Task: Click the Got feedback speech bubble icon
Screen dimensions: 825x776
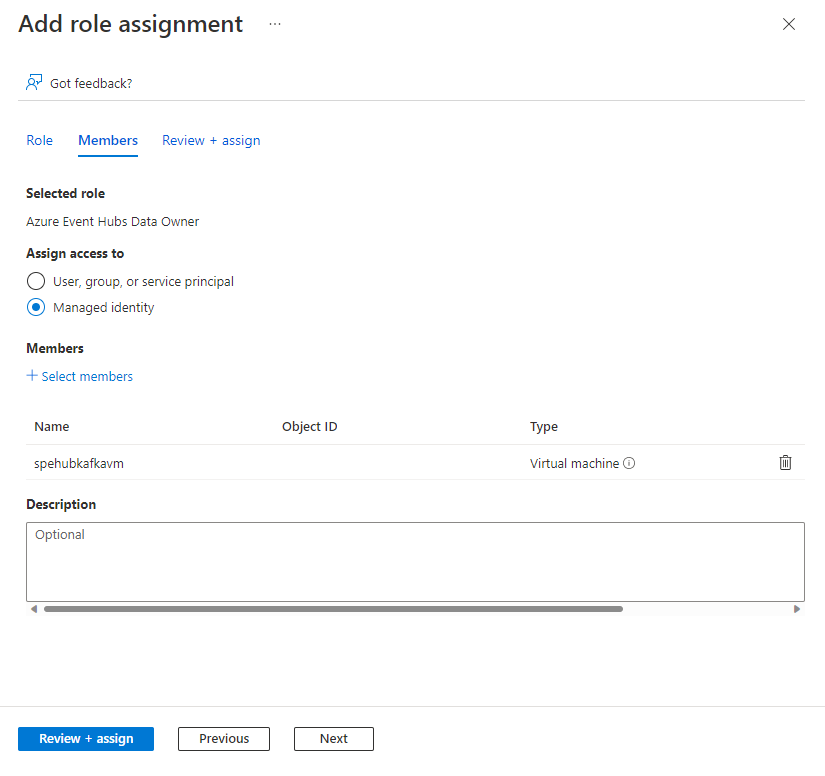Action: (x=31, y=82)
